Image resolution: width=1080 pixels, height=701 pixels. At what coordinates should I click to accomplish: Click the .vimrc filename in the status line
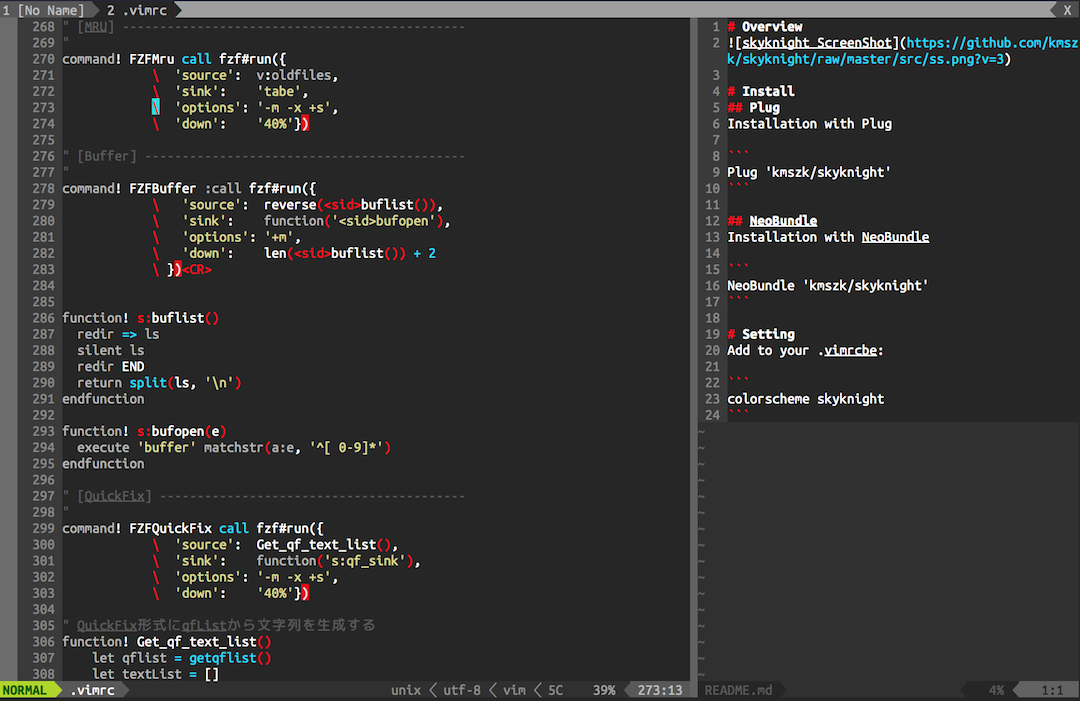pos(93,690)
